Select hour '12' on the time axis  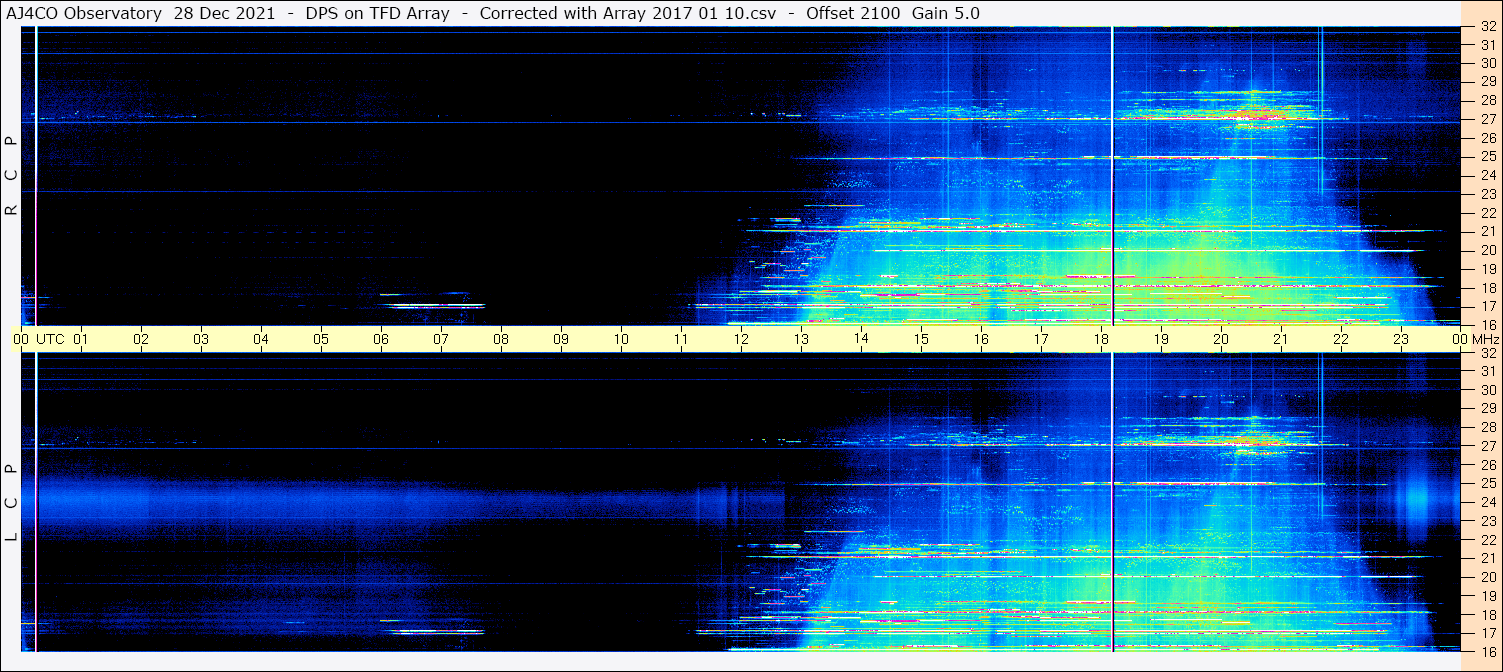[741, 339]
